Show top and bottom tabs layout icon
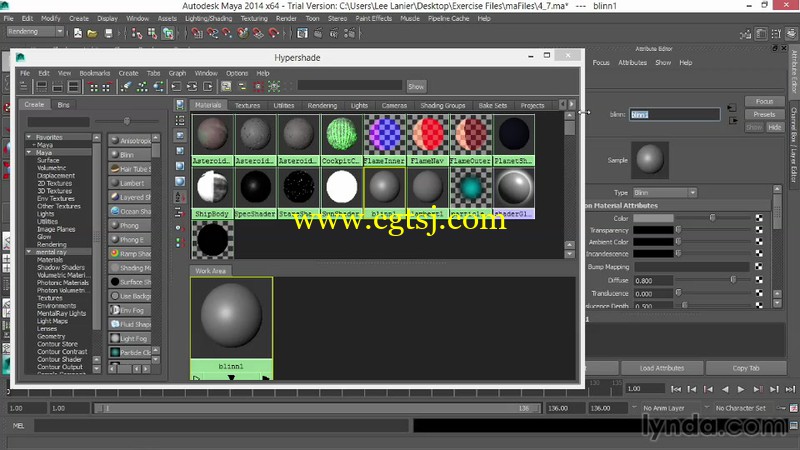This screenshot has width=800, height=450. pos(73,87)
